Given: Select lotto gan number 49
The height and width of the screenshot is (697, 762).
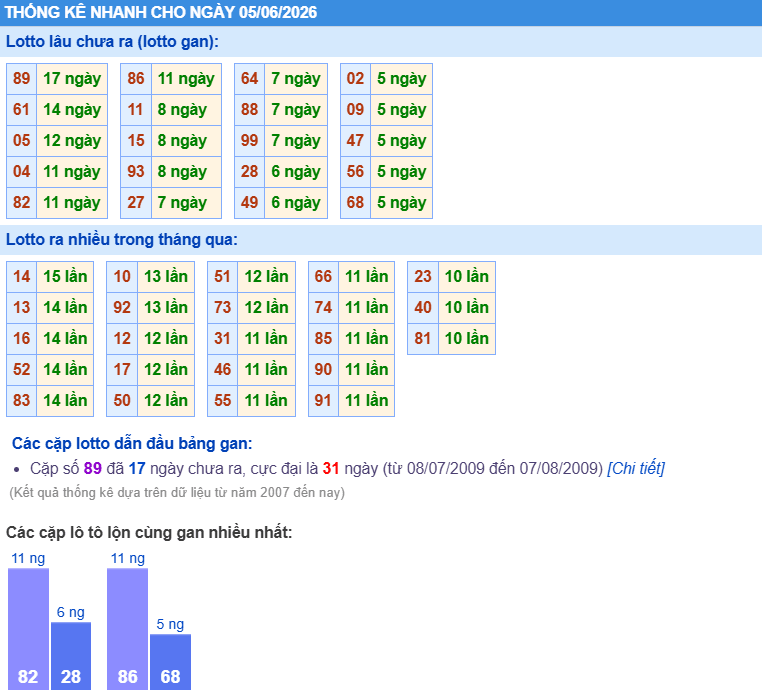Looking at the screenshot, I should click(x=249, y=203).
